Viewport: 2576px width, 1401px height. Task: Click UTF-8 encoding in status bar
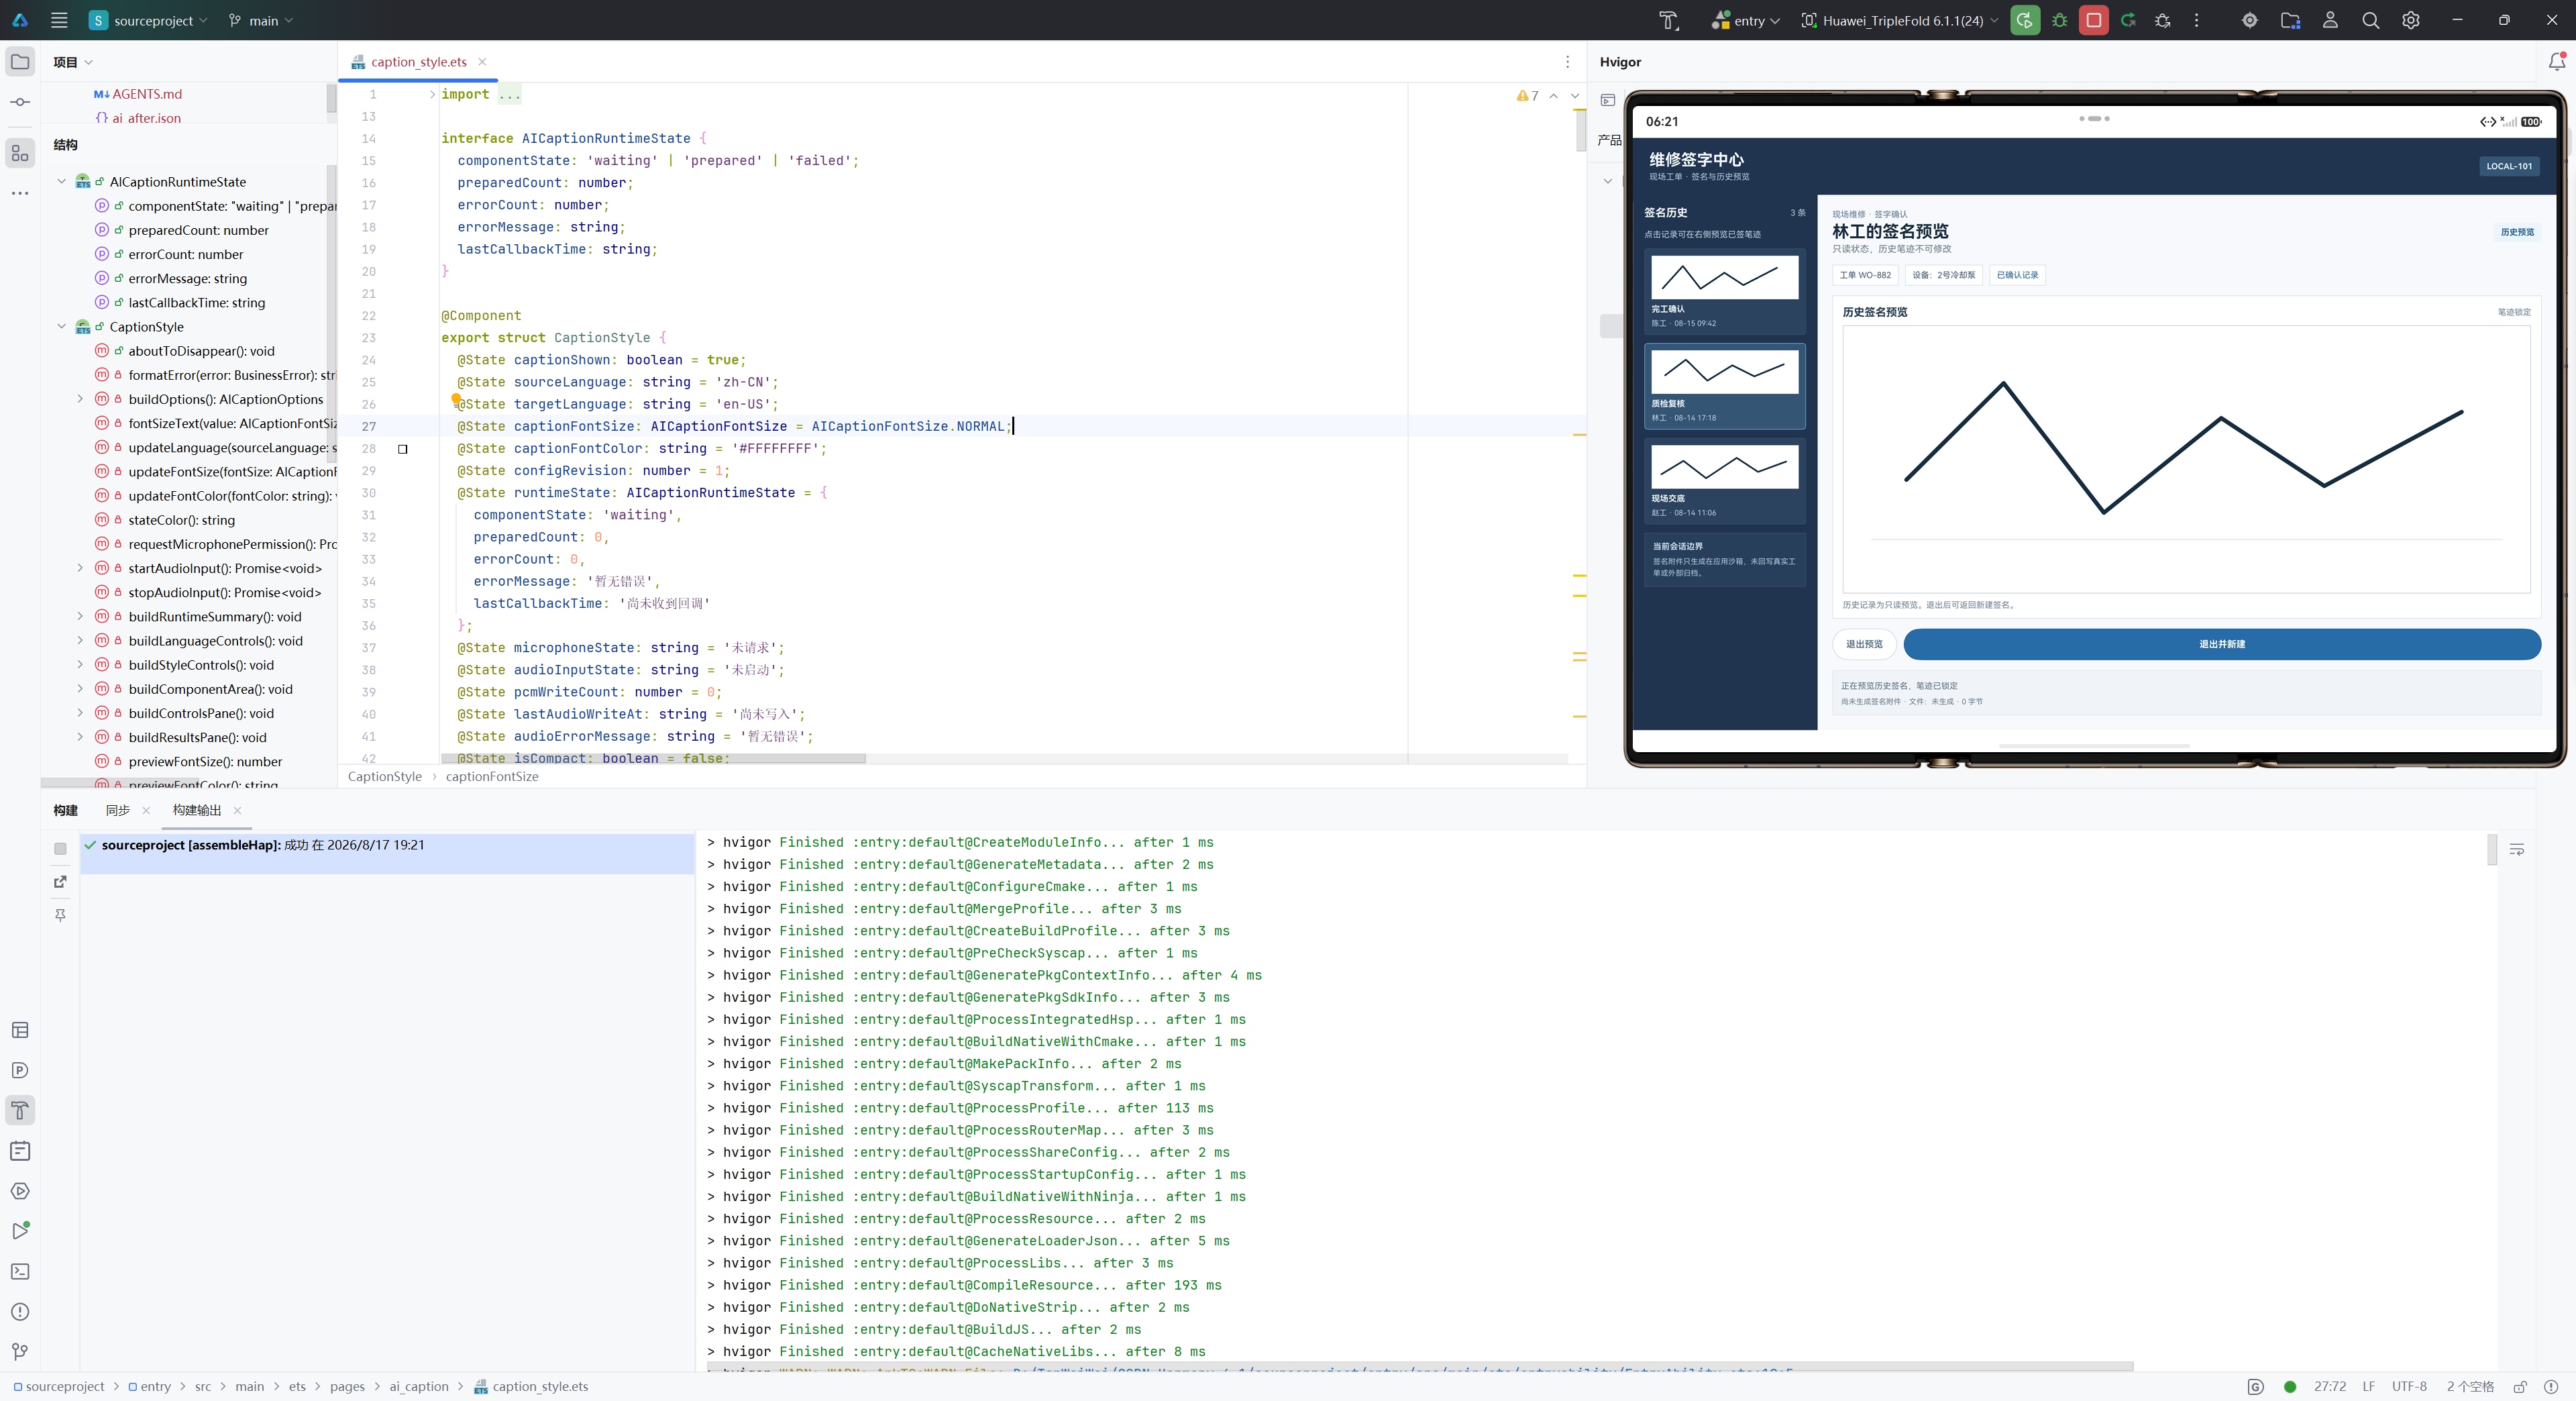[2409, 1386]
